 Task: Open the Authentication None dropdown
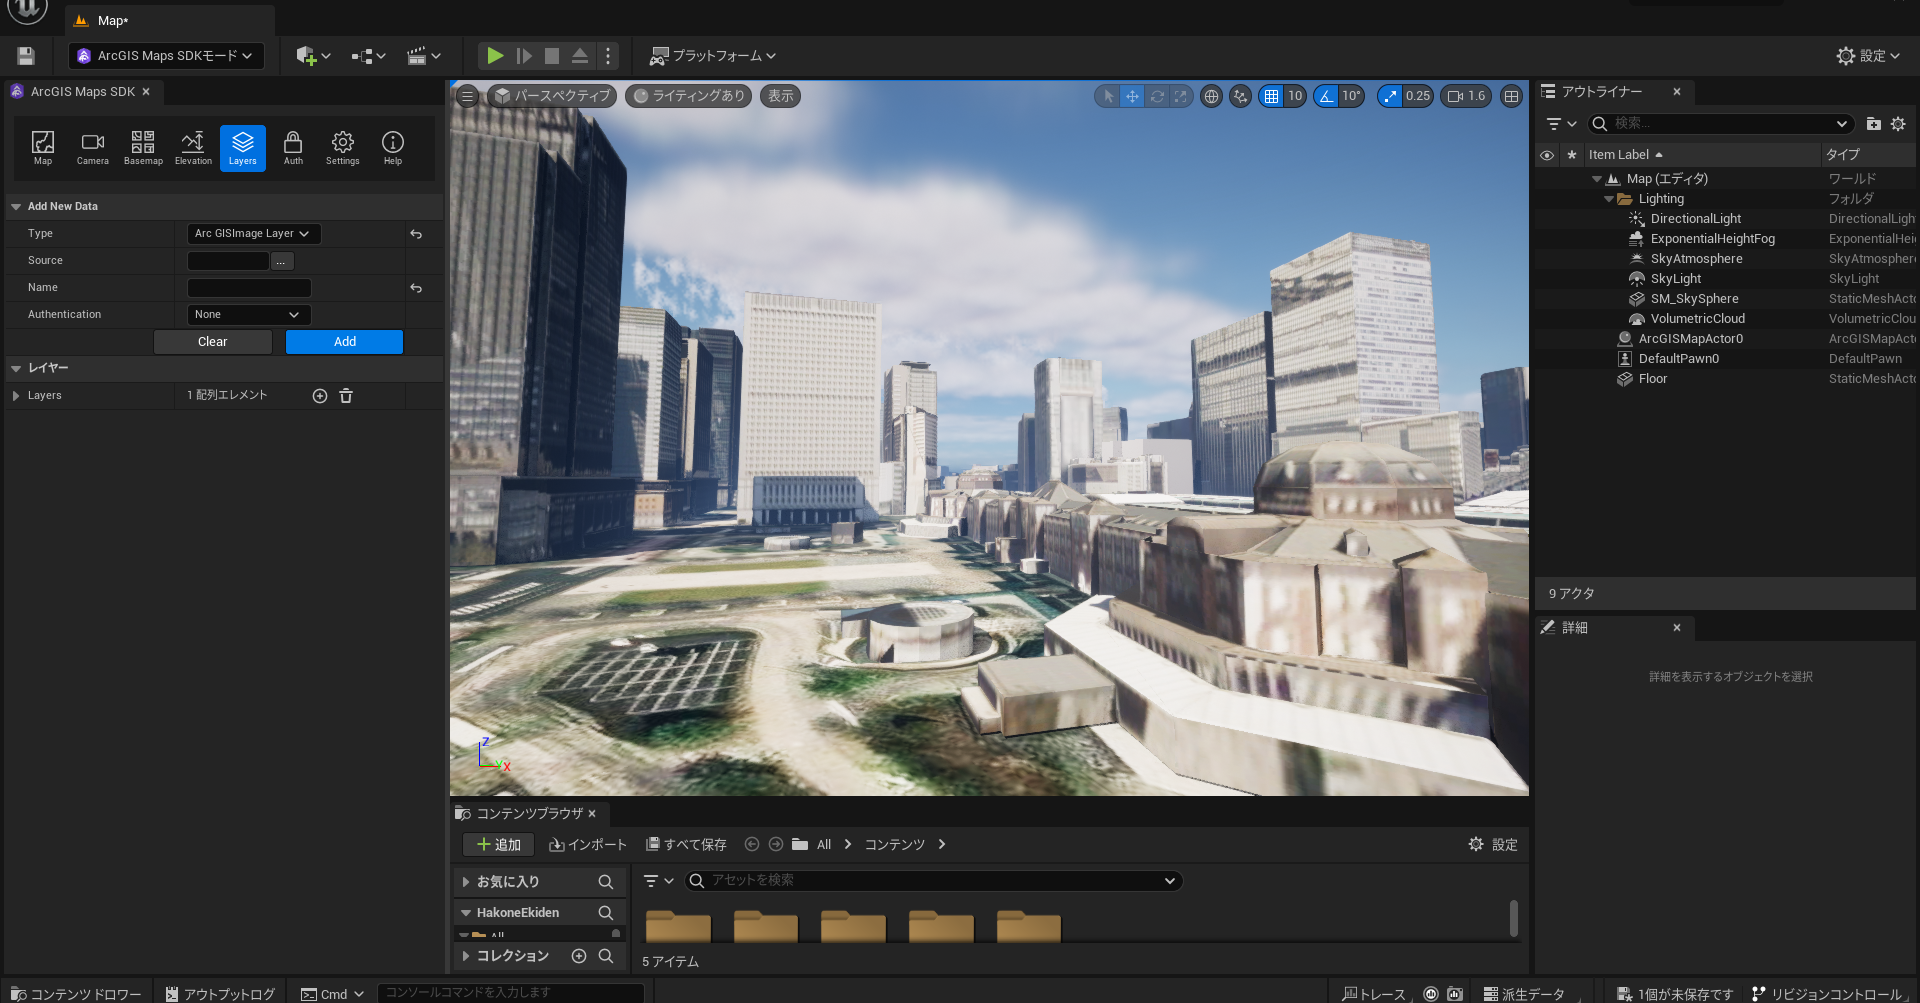249,315
